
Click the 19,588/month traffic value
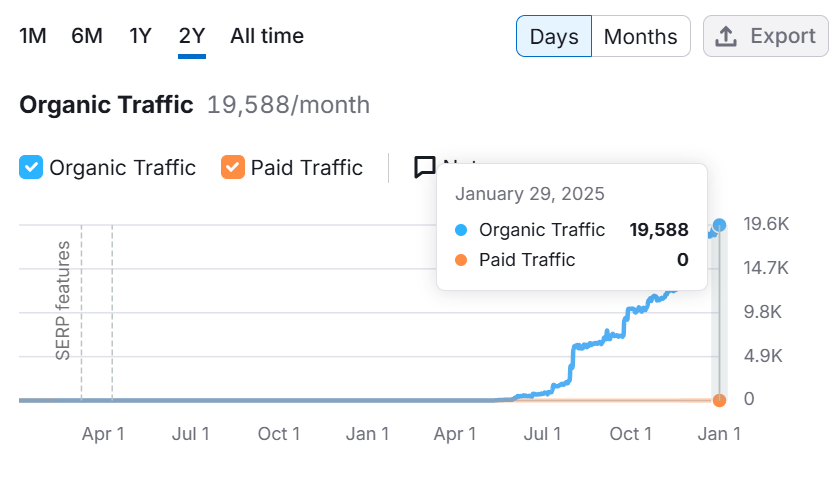(x=288, y=105)
